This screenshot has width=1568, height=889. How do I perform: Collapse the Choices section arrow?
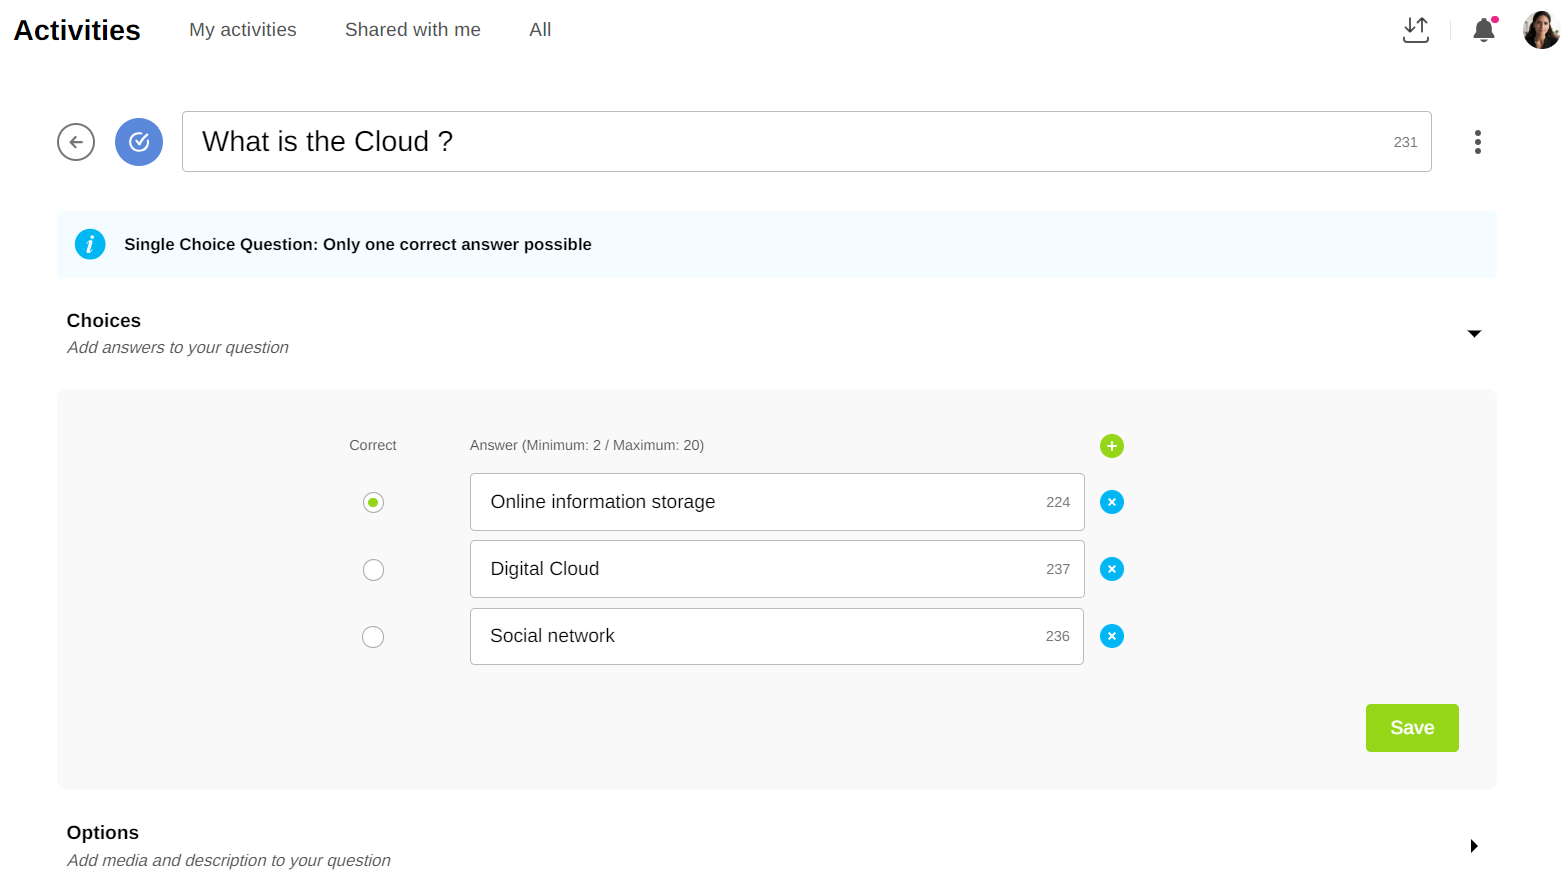tap(1473, 334)
